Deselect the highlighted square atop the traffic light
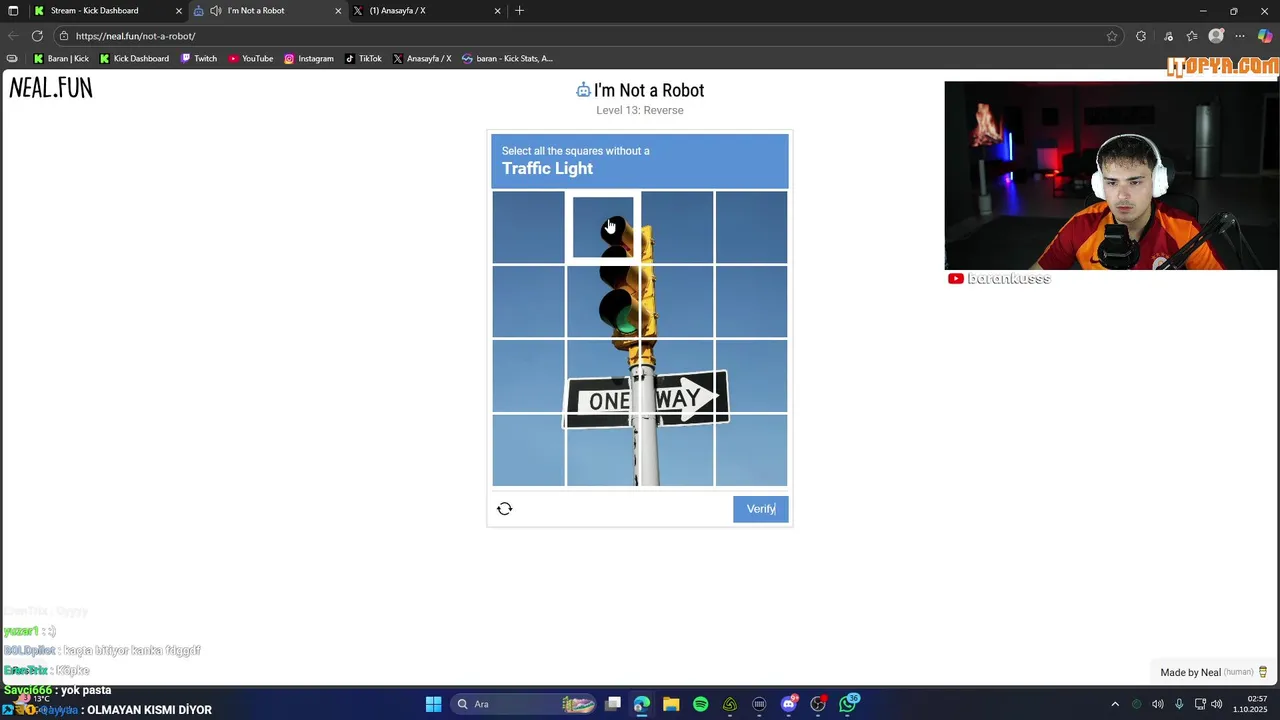1280x720 pixels. click(603, 227)
